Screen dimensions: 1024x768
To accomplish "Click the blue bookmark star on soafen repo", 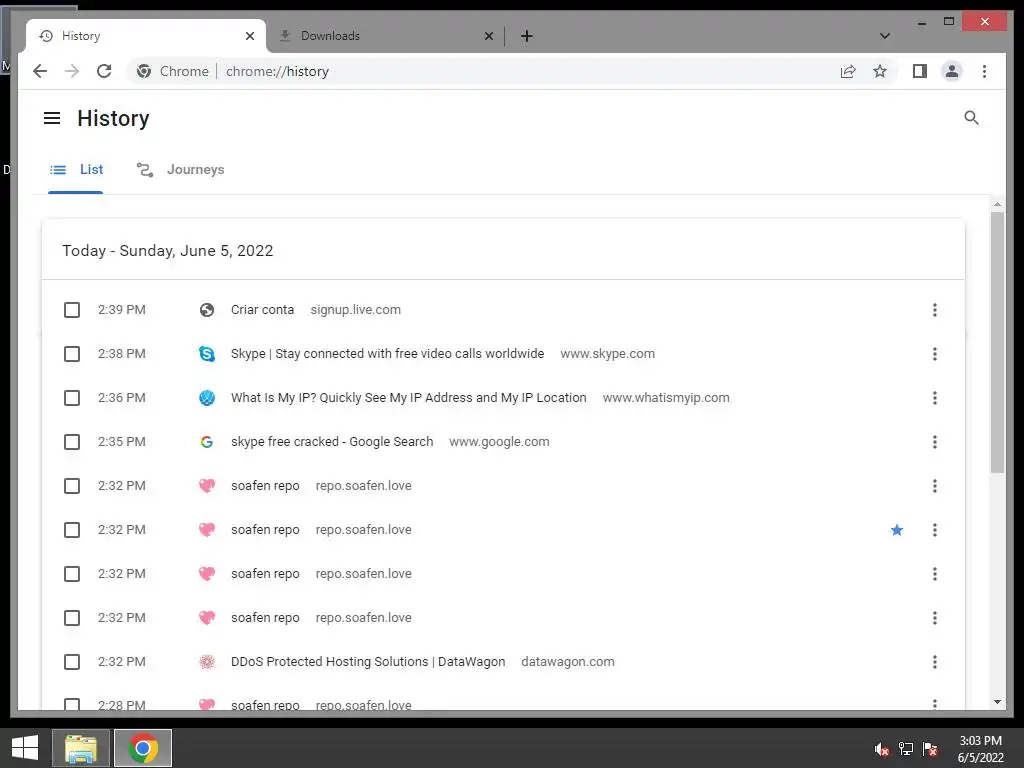I will point(897,530).
